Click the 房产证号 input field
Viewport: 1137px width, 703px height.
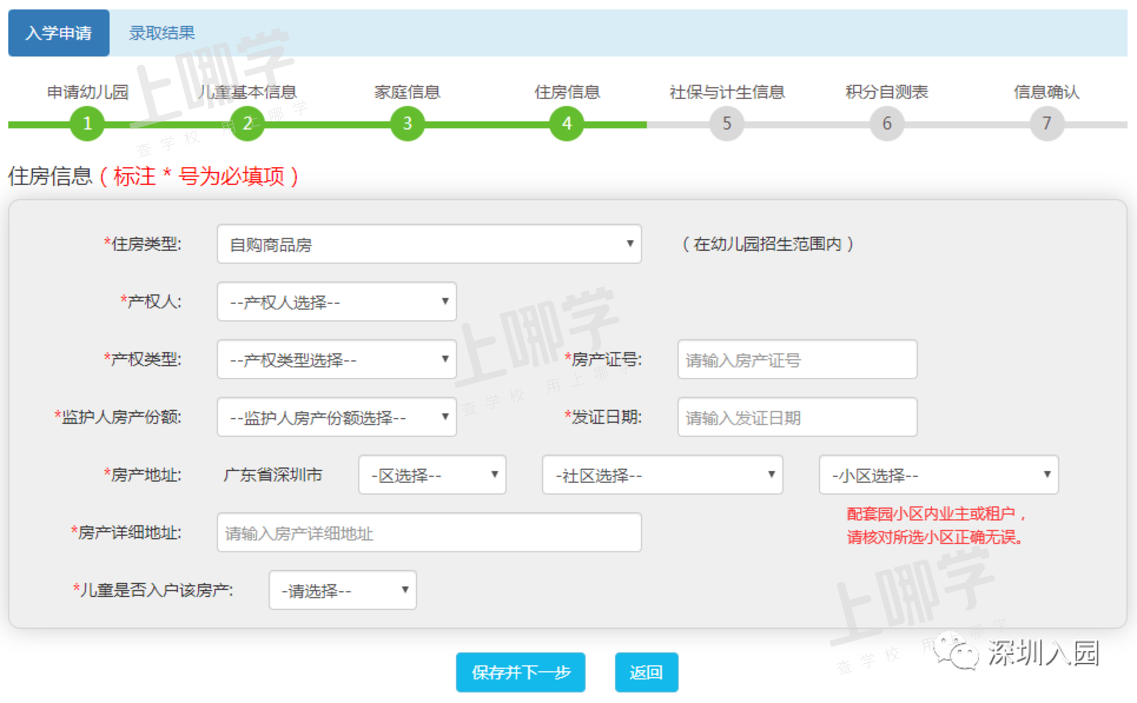798,359
